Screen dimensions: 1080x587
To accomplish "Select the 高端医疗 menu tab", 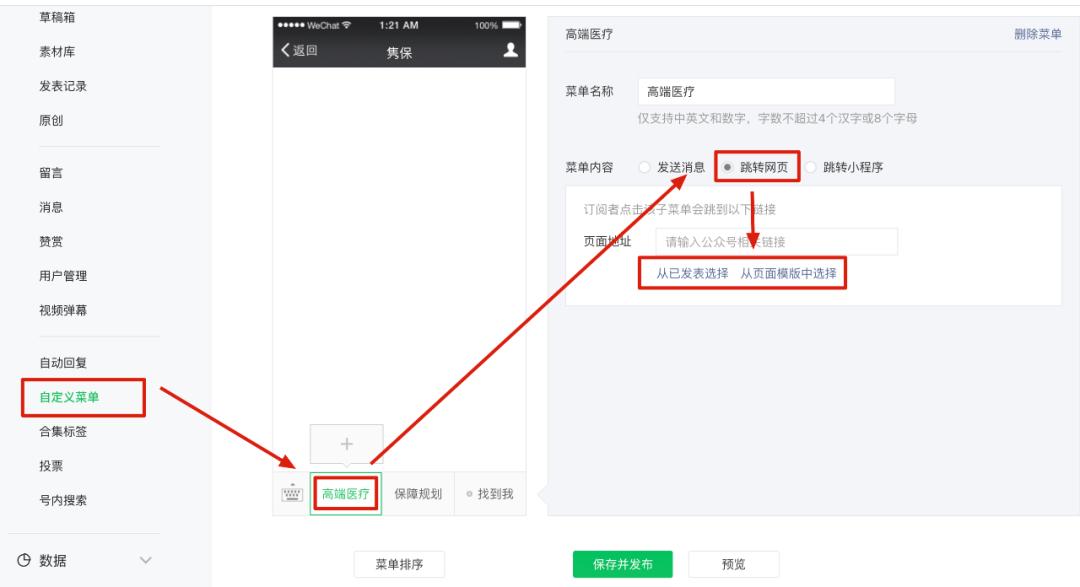I will 347,491.
